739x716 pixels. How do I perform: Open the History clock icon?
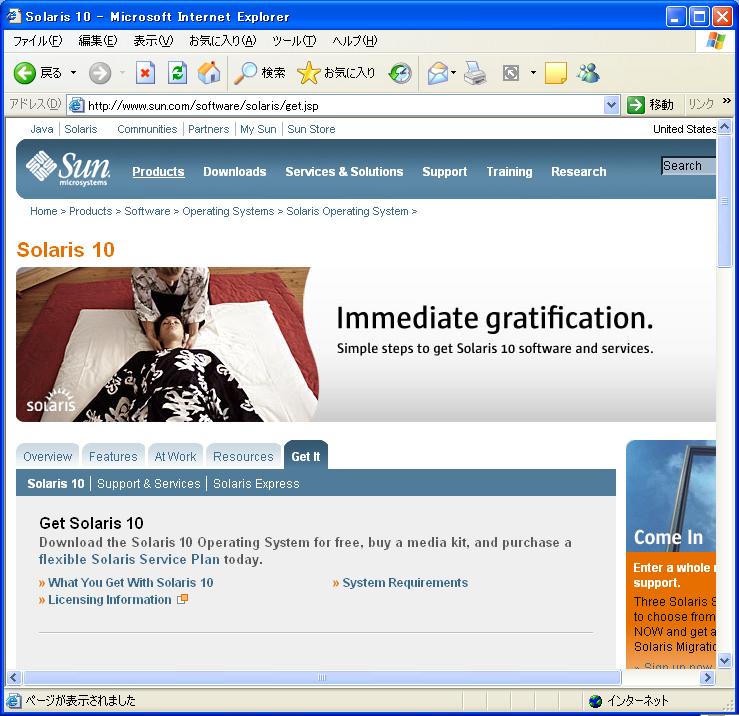(400, 73)
